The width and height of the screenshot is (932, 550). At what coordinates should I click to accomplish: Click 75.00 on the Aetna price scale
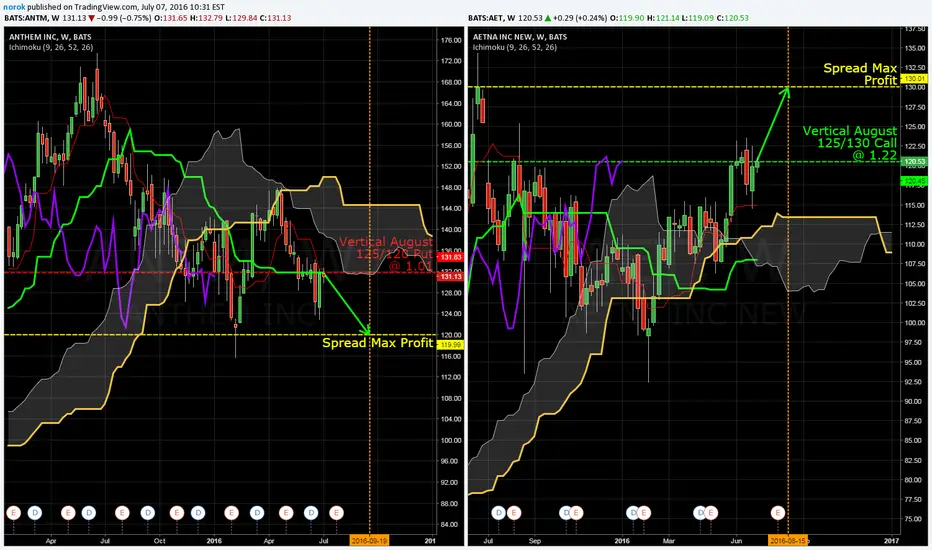point(915,519)
